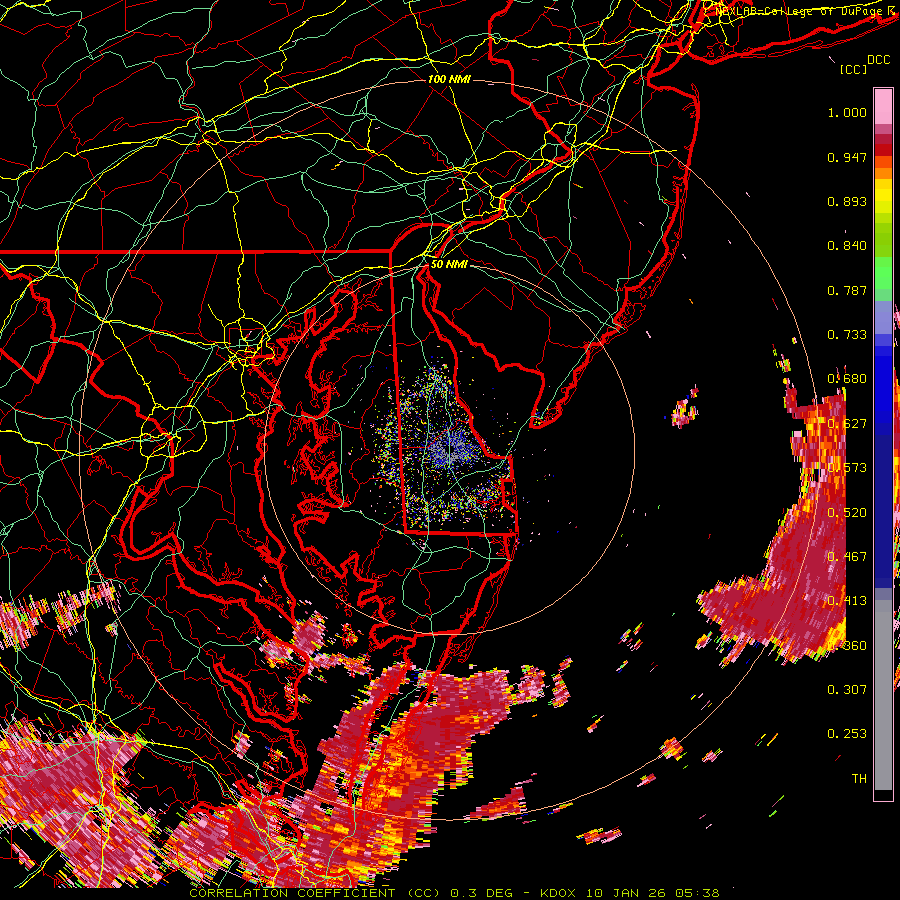Click the 50 NMI range ring label
This screenshot has width=900, height=900.
[449, 264]
